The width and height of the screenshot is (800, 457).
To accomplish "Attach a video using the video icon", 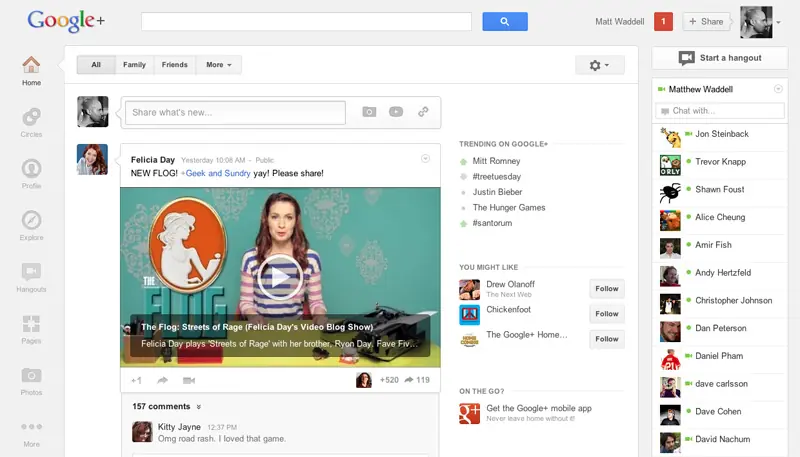I will coord(396,112).
